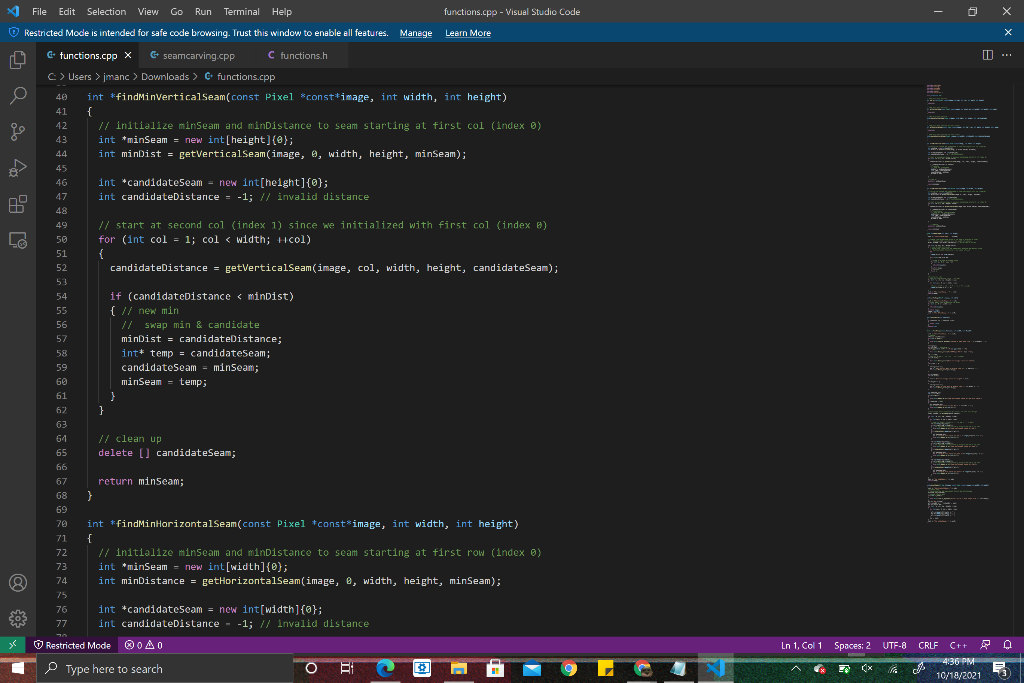Open the Explorer view in the activity bar
This screenshot has width=1024, height=683.
click(16, 60)
